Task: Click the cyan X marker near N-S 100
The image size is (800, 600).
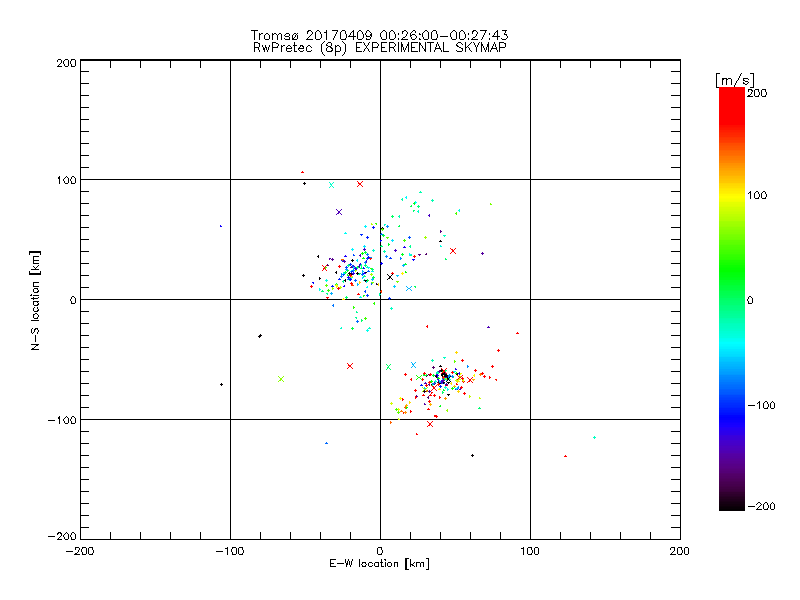Action: [332, 185]
